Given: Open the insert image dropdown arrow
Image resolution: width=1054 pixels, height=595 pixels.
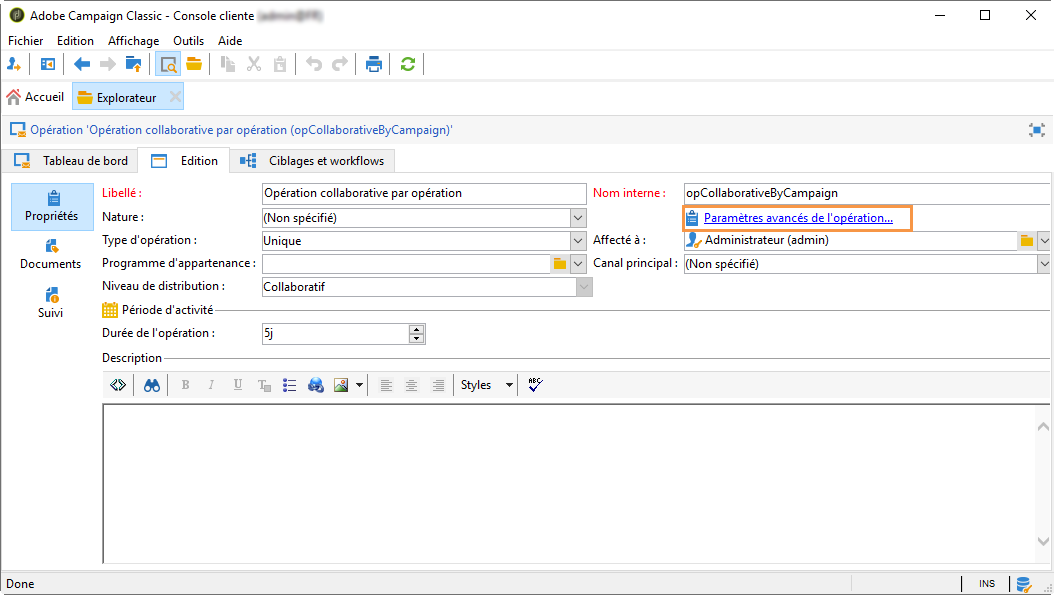Looking at the screenshot, I should pyautogui.click(x=359, y=385).
